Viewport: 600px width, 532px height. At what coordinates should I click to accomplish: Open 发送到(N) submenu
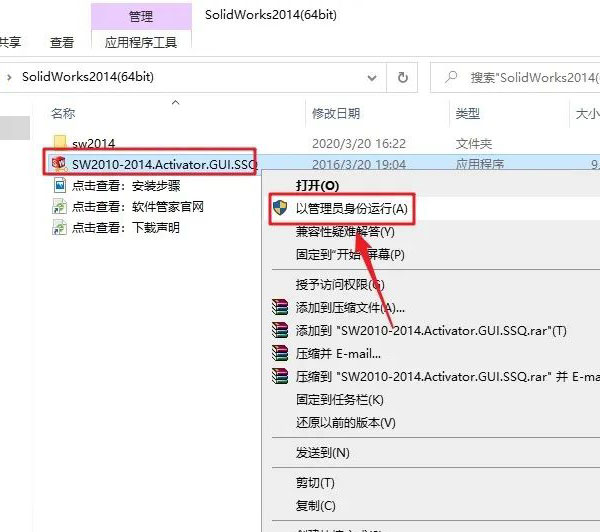(x=323, y=453)
